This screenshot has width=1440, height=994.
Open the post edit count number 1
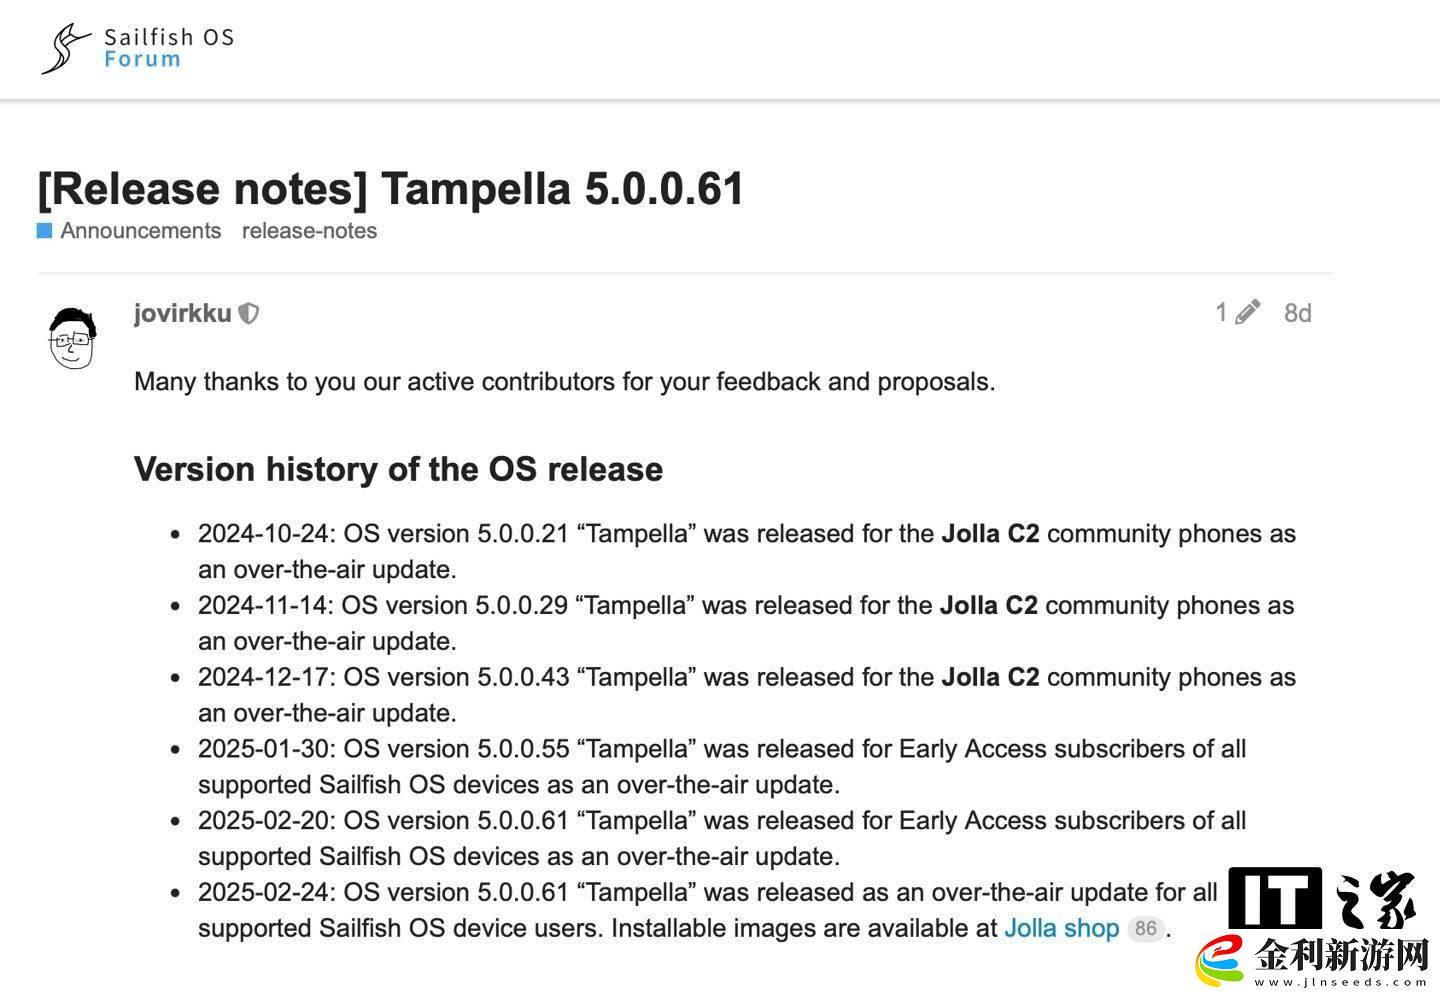click(1221, 313)
